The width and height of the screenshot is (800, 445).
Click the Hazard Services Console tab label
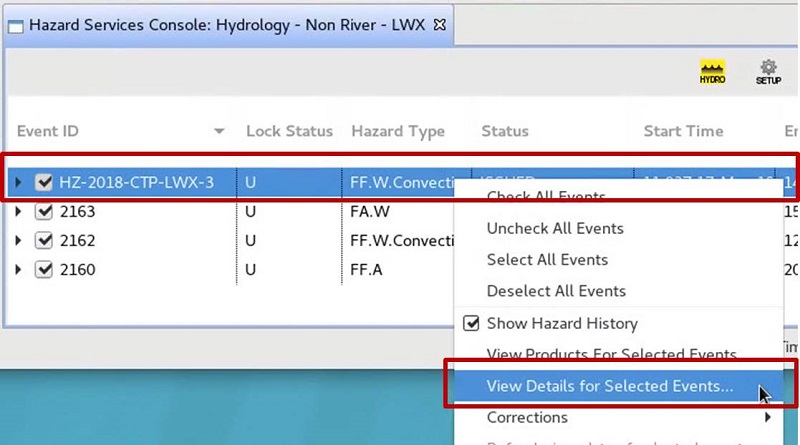click(x=227, y=25)
